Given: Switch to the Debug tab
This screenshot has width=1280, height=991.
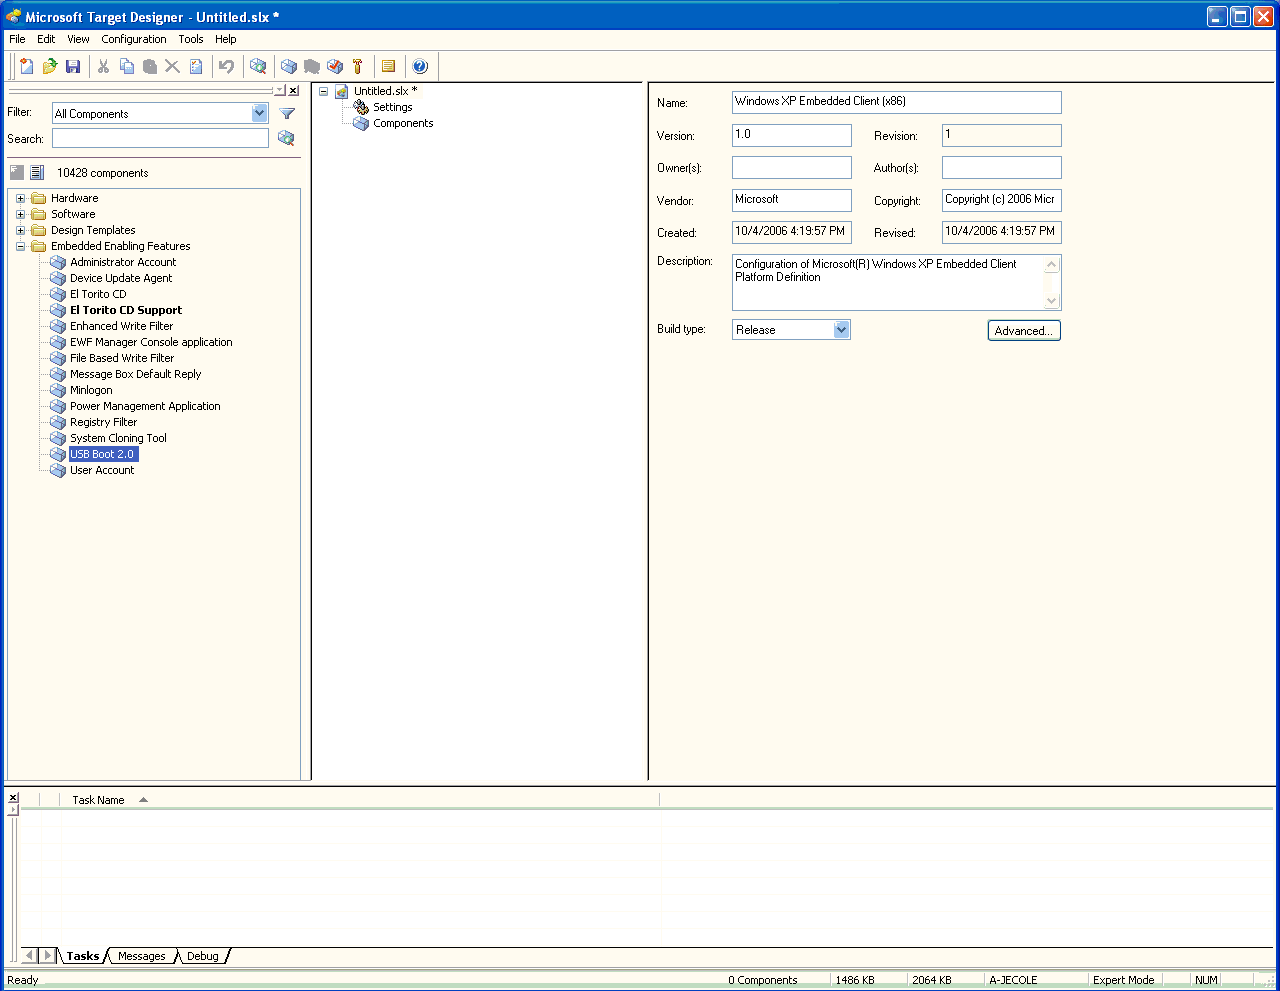Looking at the screenshot, I should point(203,956).
